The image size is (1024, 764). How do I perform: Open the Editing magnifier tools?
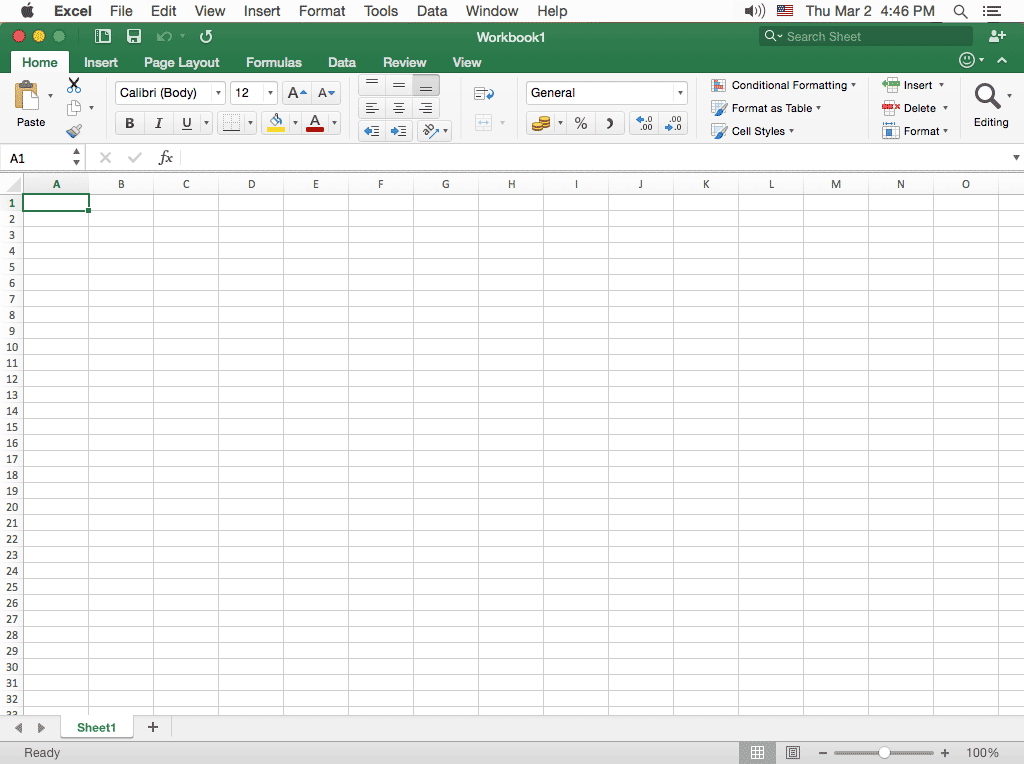987,96
